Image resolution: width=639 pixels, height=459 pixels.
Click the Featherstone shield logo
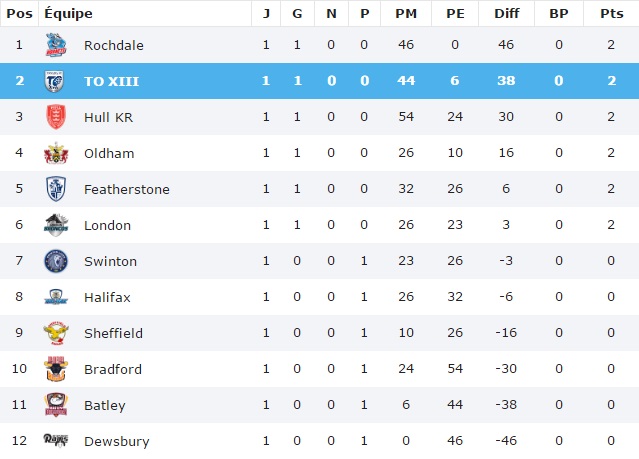55,189
